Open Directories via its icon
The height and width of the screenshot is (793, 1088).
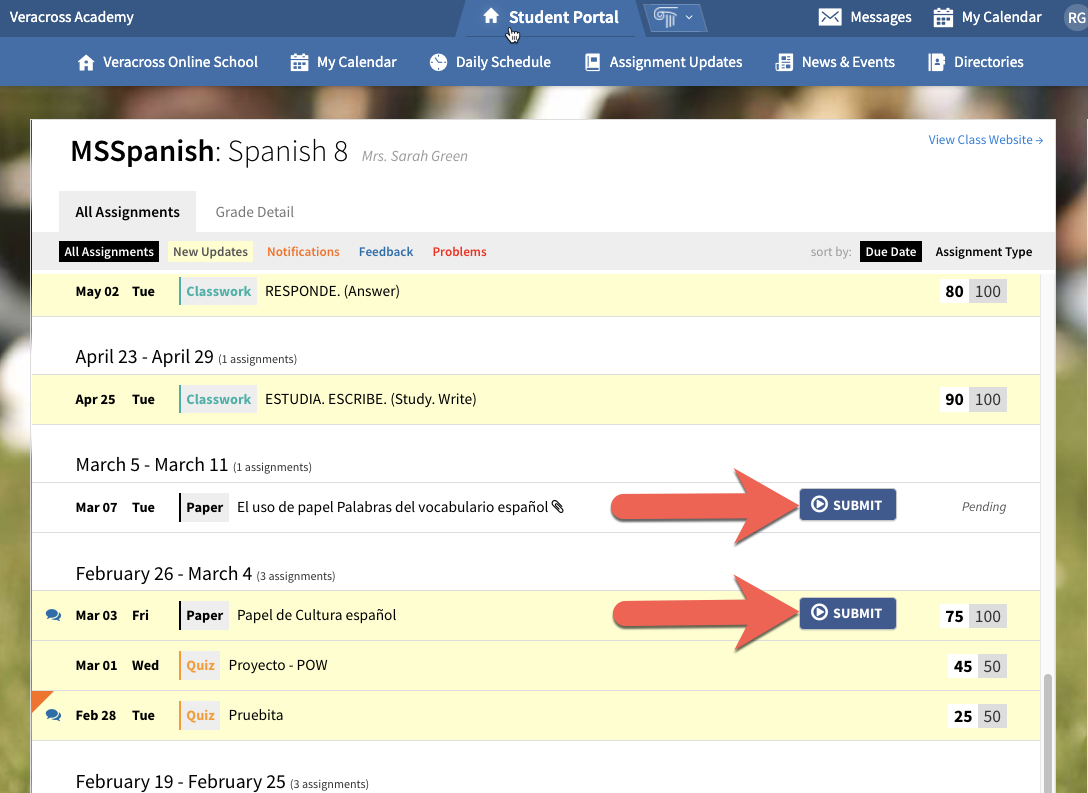coord(938,61)
